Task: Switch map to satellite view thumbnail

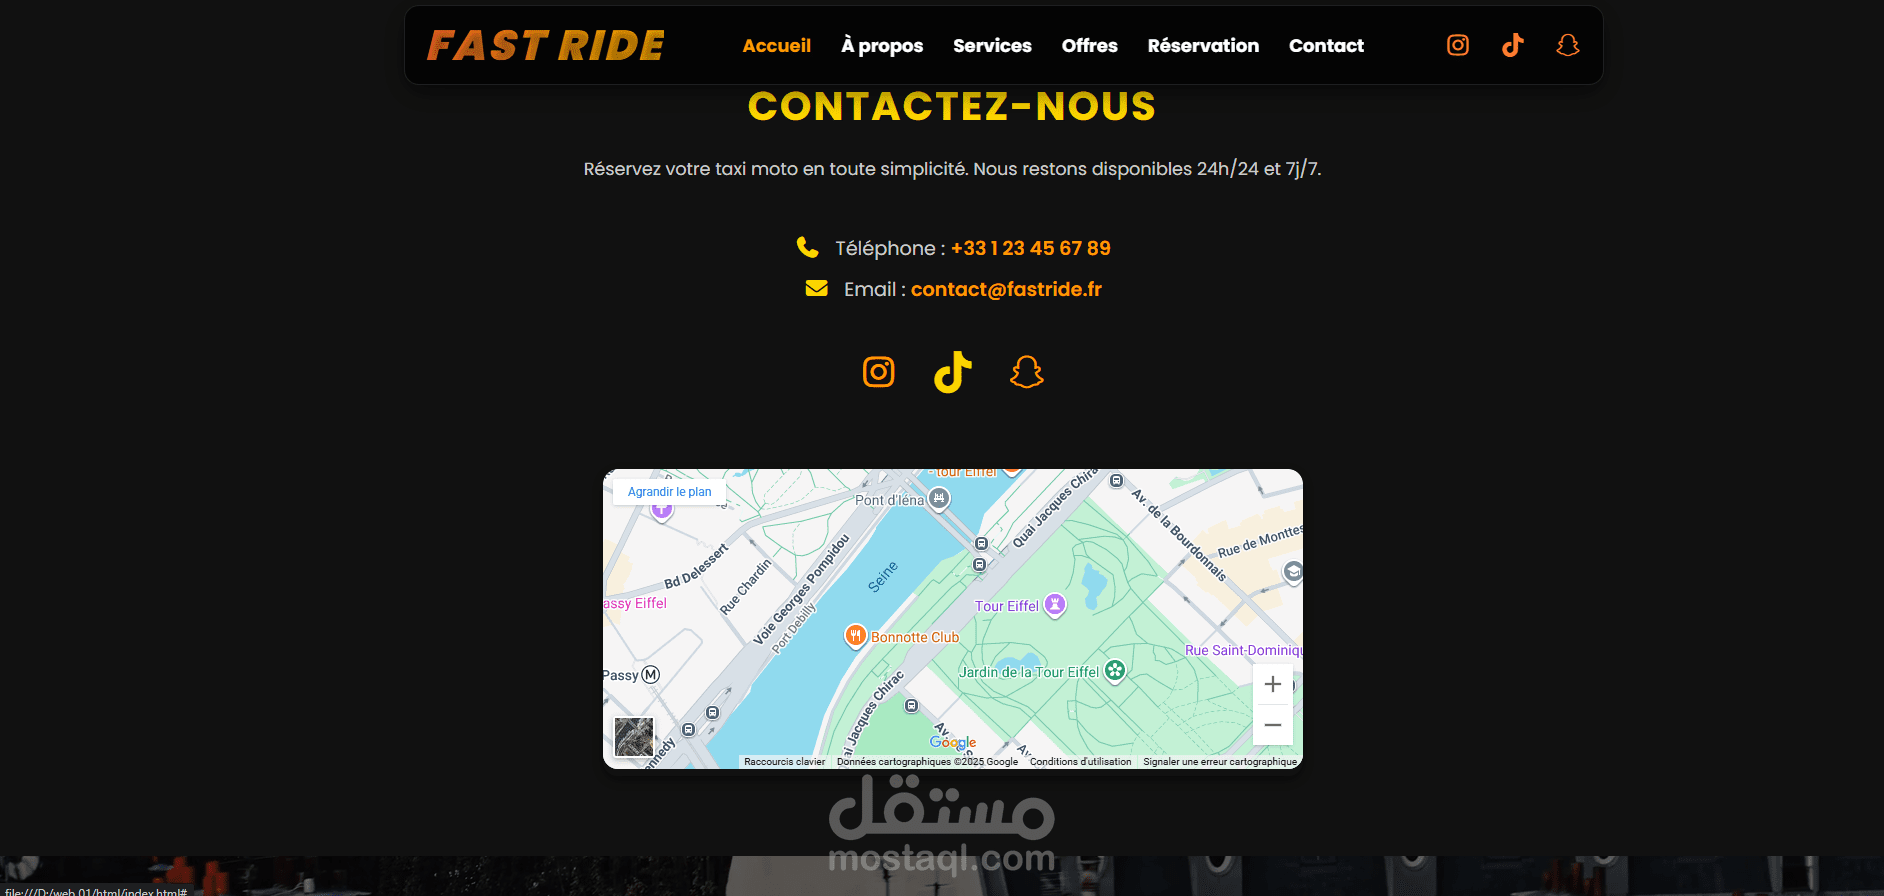Action: [634, 738]
